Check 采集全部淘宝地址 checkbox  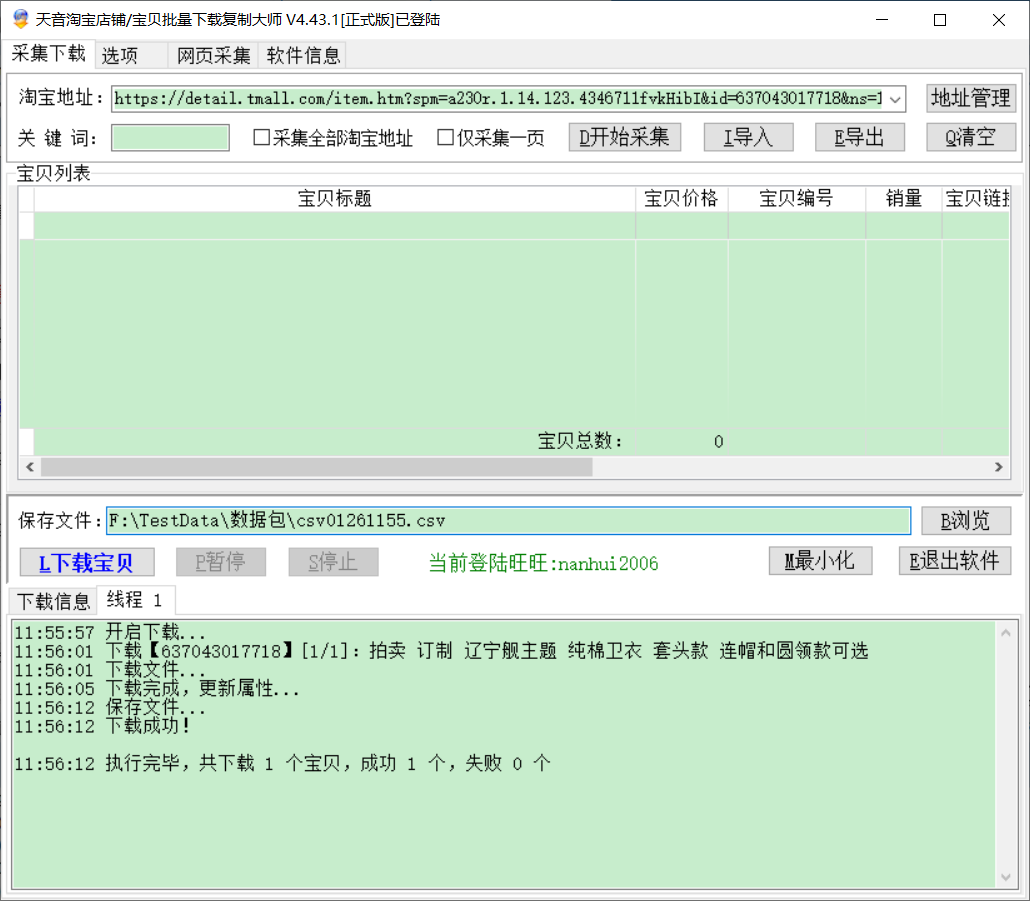point(262,138)
